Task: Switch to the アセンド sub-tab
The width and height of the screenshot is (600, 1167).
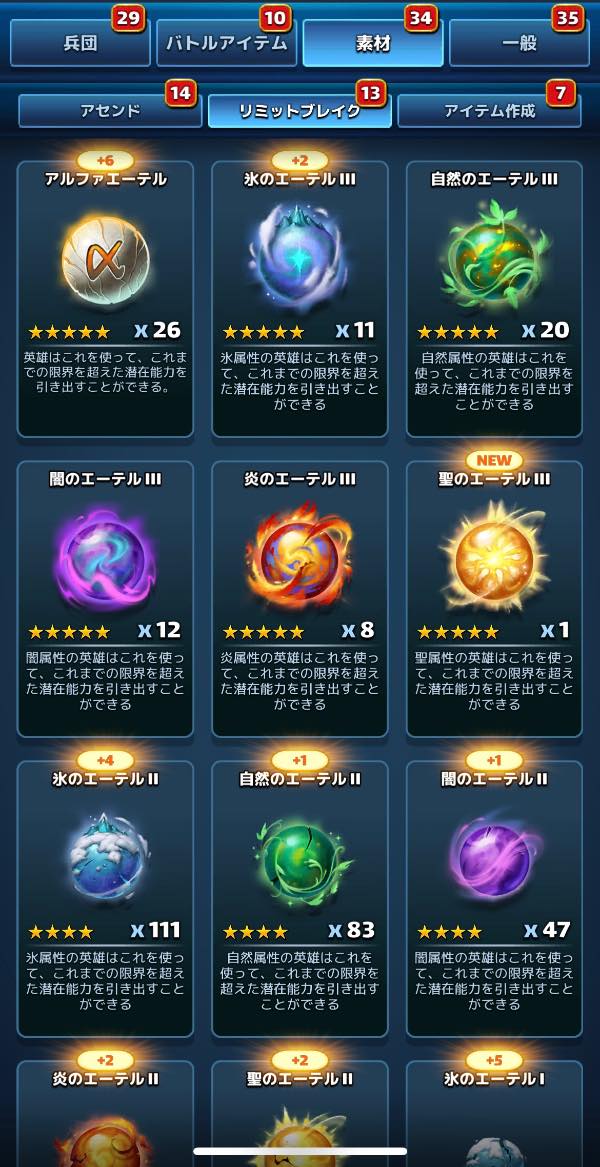Action: coord(109,111)
